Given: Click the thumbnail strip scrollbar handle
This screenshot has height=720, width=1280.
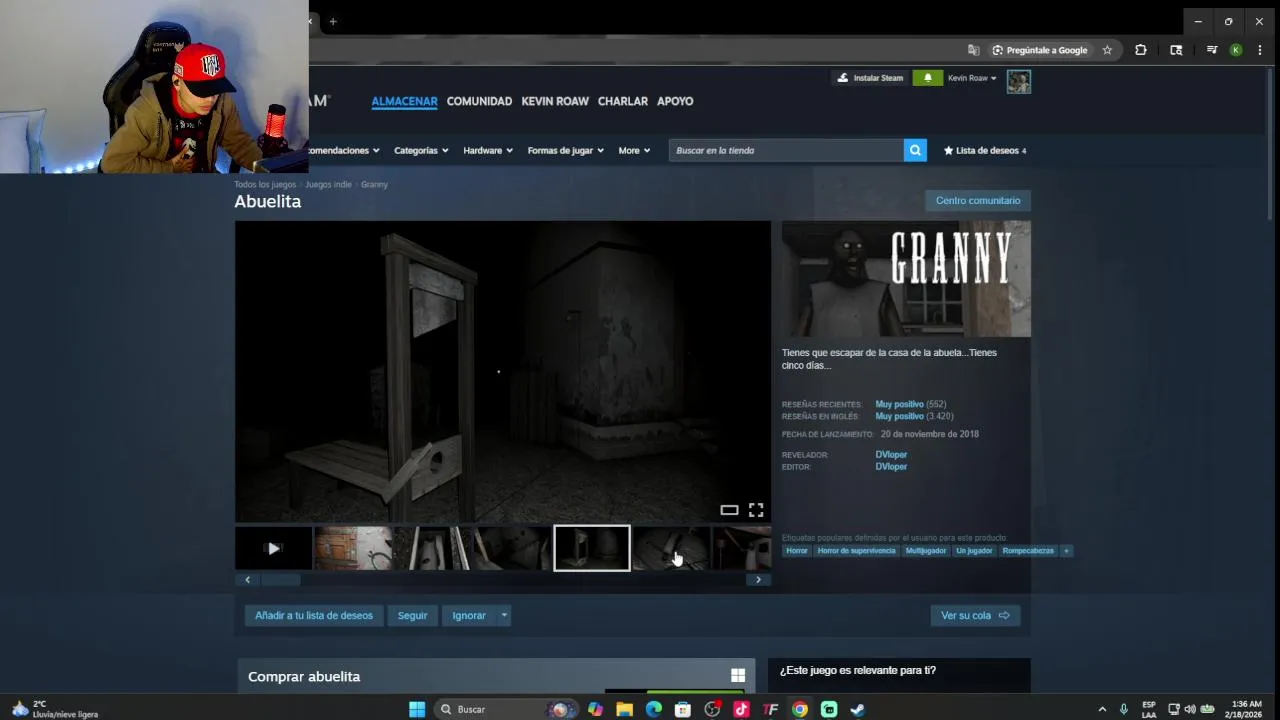Looking at the screenshot, I should [280, 579].
